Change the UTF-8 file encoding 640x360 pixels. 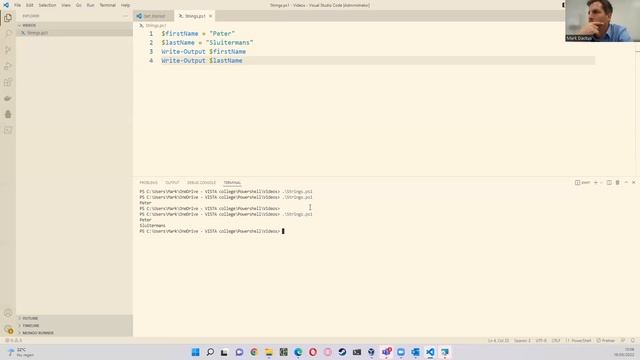point(541,340)
